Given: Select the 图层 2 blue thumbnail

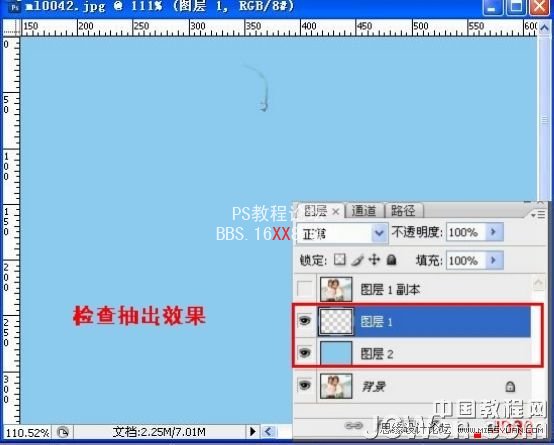Looking at the screenshot, I should pyautogui.click(x=336, y=353).
